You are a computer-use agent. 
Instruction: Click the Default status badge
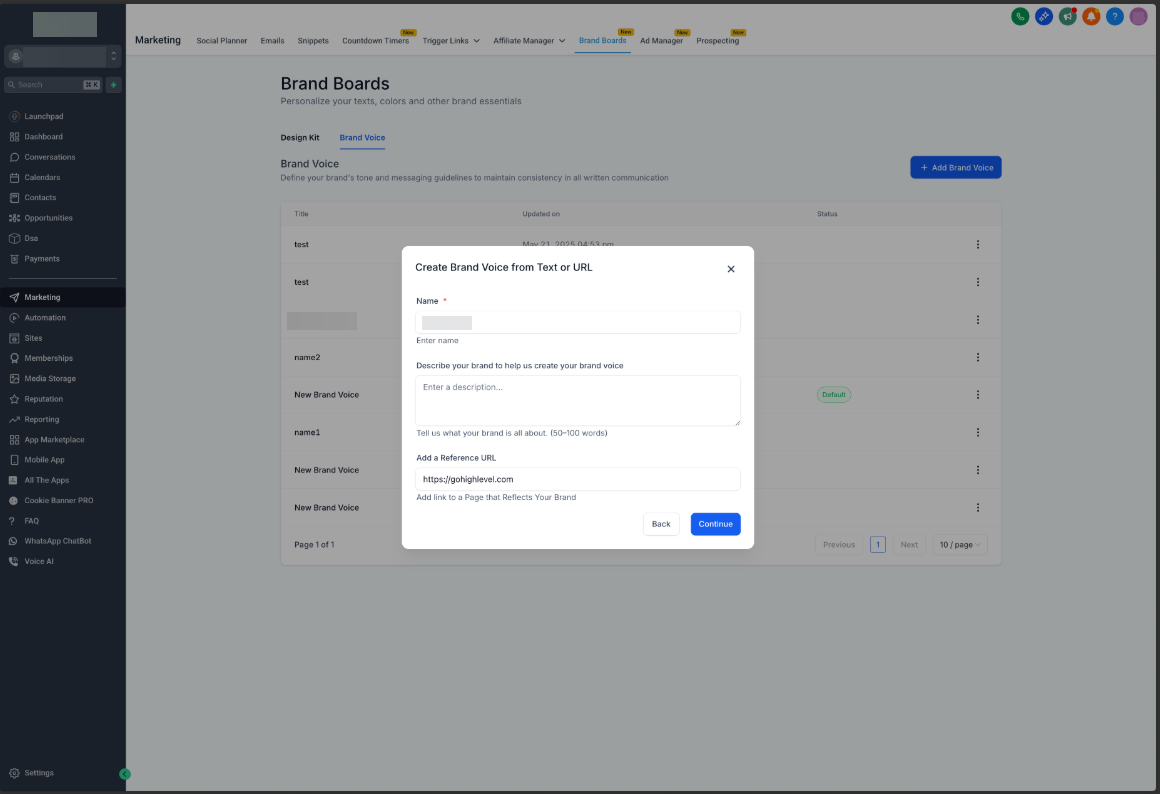click(834, 395)
